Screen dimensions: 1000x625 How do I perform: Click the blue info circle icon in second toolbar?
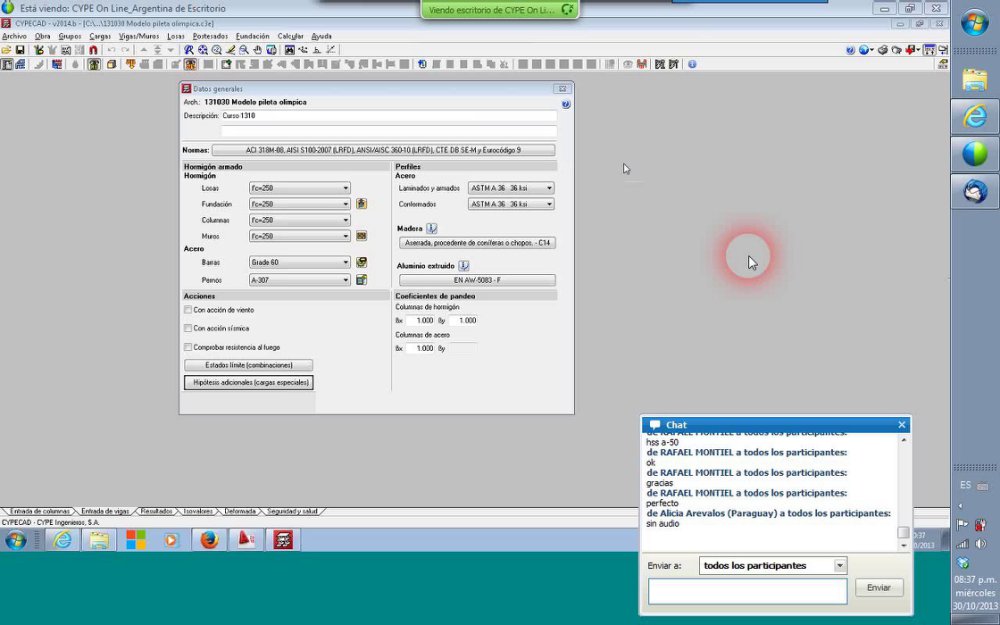[x=692, y=64]
